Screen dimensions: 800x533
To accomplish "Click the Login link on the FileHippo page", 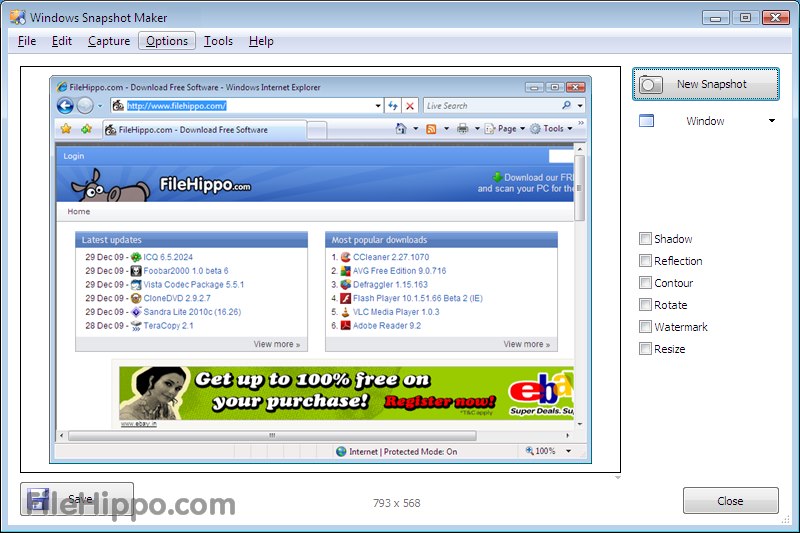I will (x=73, y=156).
